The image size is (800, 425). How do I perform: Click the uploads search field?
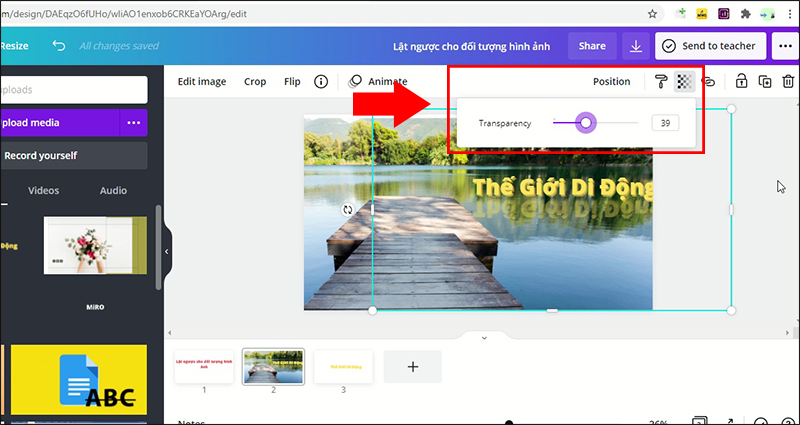tap(74, 90)
